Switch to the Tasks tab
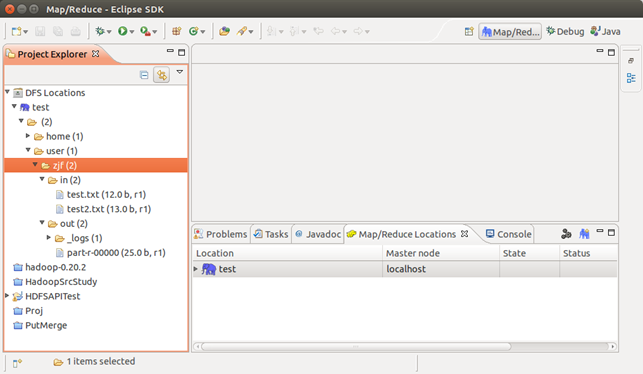The image size is (643, 374). 271,234
